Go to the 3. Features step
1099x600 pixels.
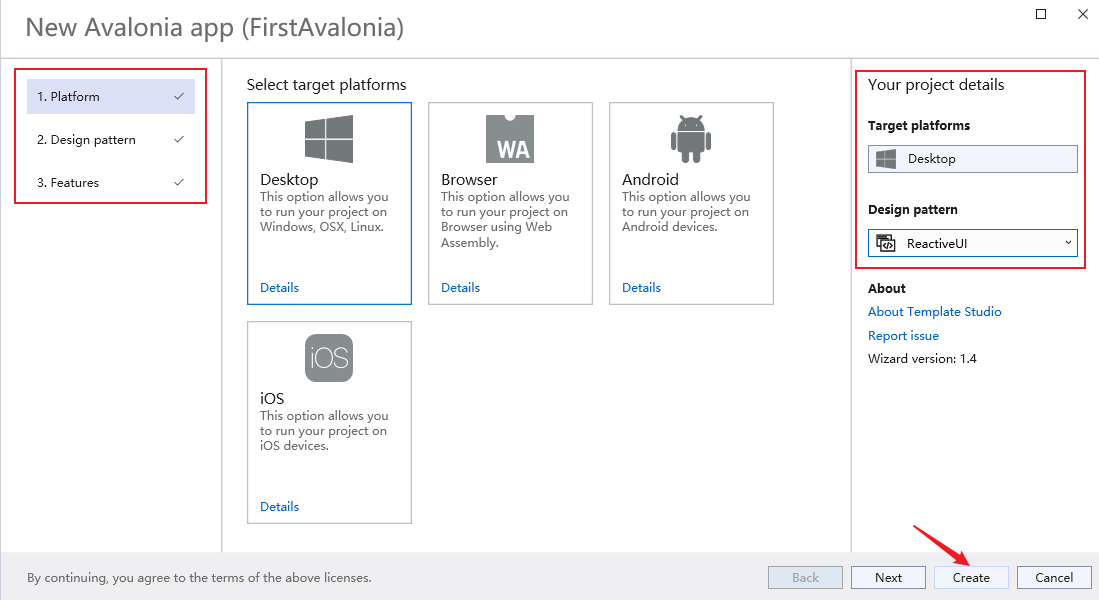111,182
